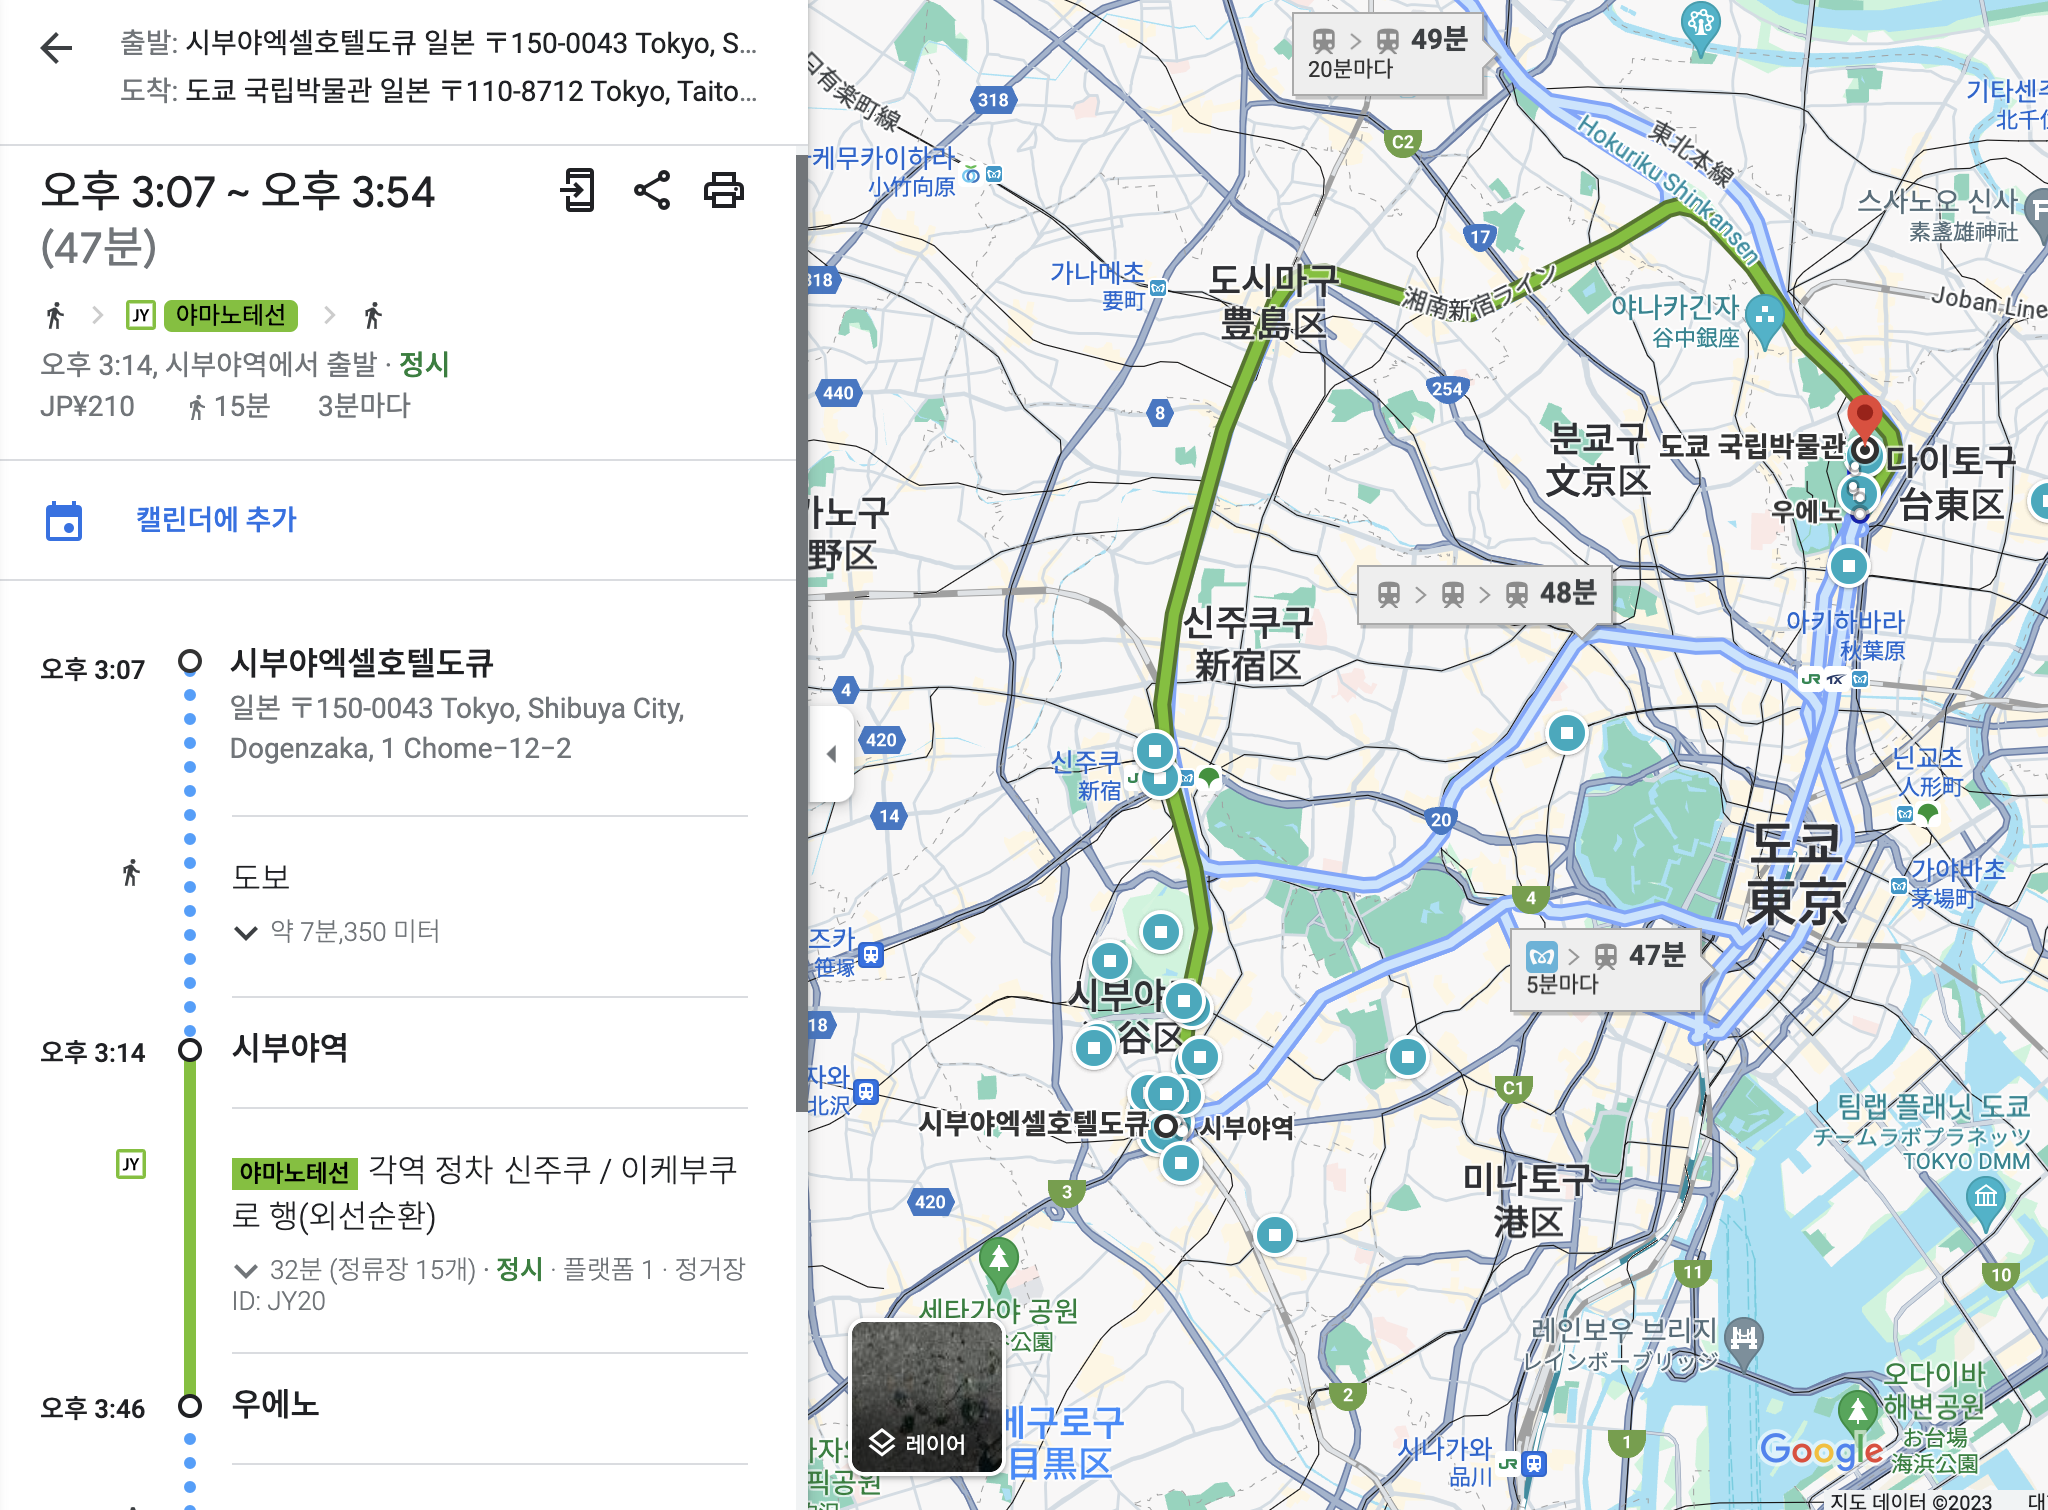Image resolution: width=2048 pixels, height=1510 pixels.
Task: Click the 시부야역 stop in itinerary
Action: pos(290,1048)
